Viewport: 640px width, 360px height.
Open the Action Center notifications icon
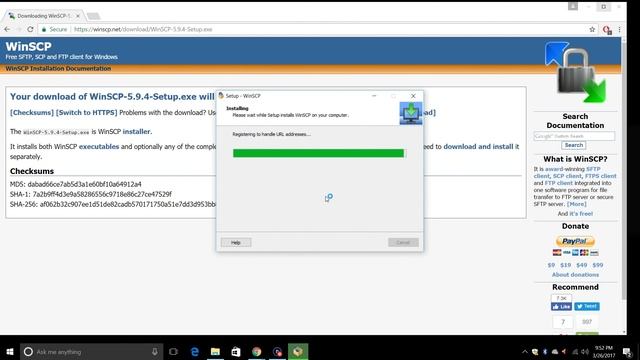tap(627, 352)
